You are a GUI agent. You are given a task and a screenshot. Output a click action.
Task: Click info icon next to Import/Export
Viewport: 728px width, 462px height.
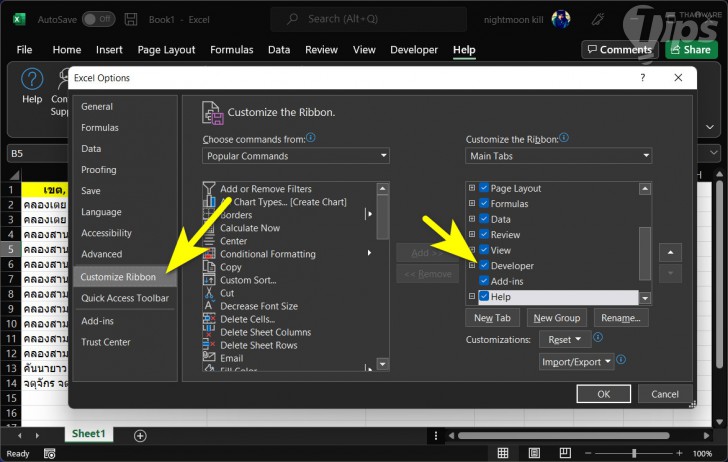tap(621, 359)
